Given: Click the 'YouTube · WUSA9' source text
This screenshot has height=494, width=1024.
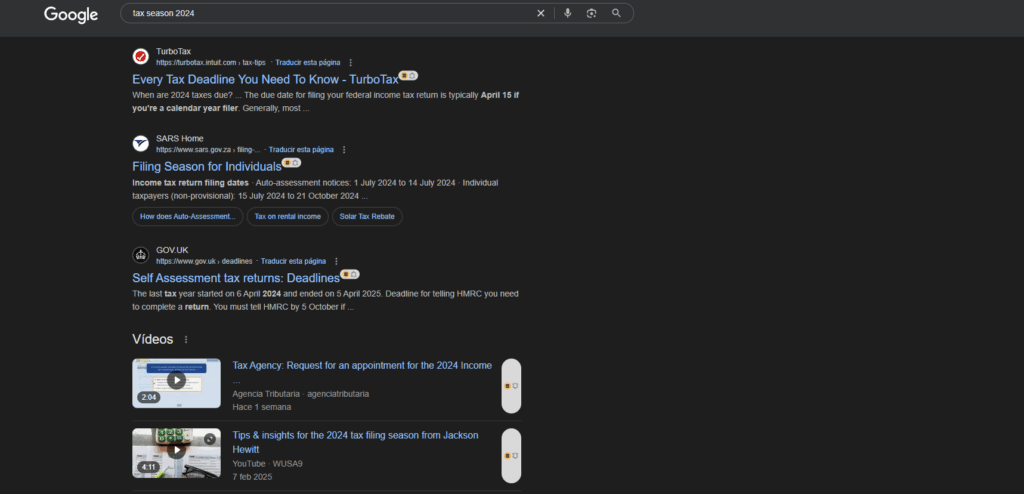Looking at the screenshot, I should coord(268,464).
